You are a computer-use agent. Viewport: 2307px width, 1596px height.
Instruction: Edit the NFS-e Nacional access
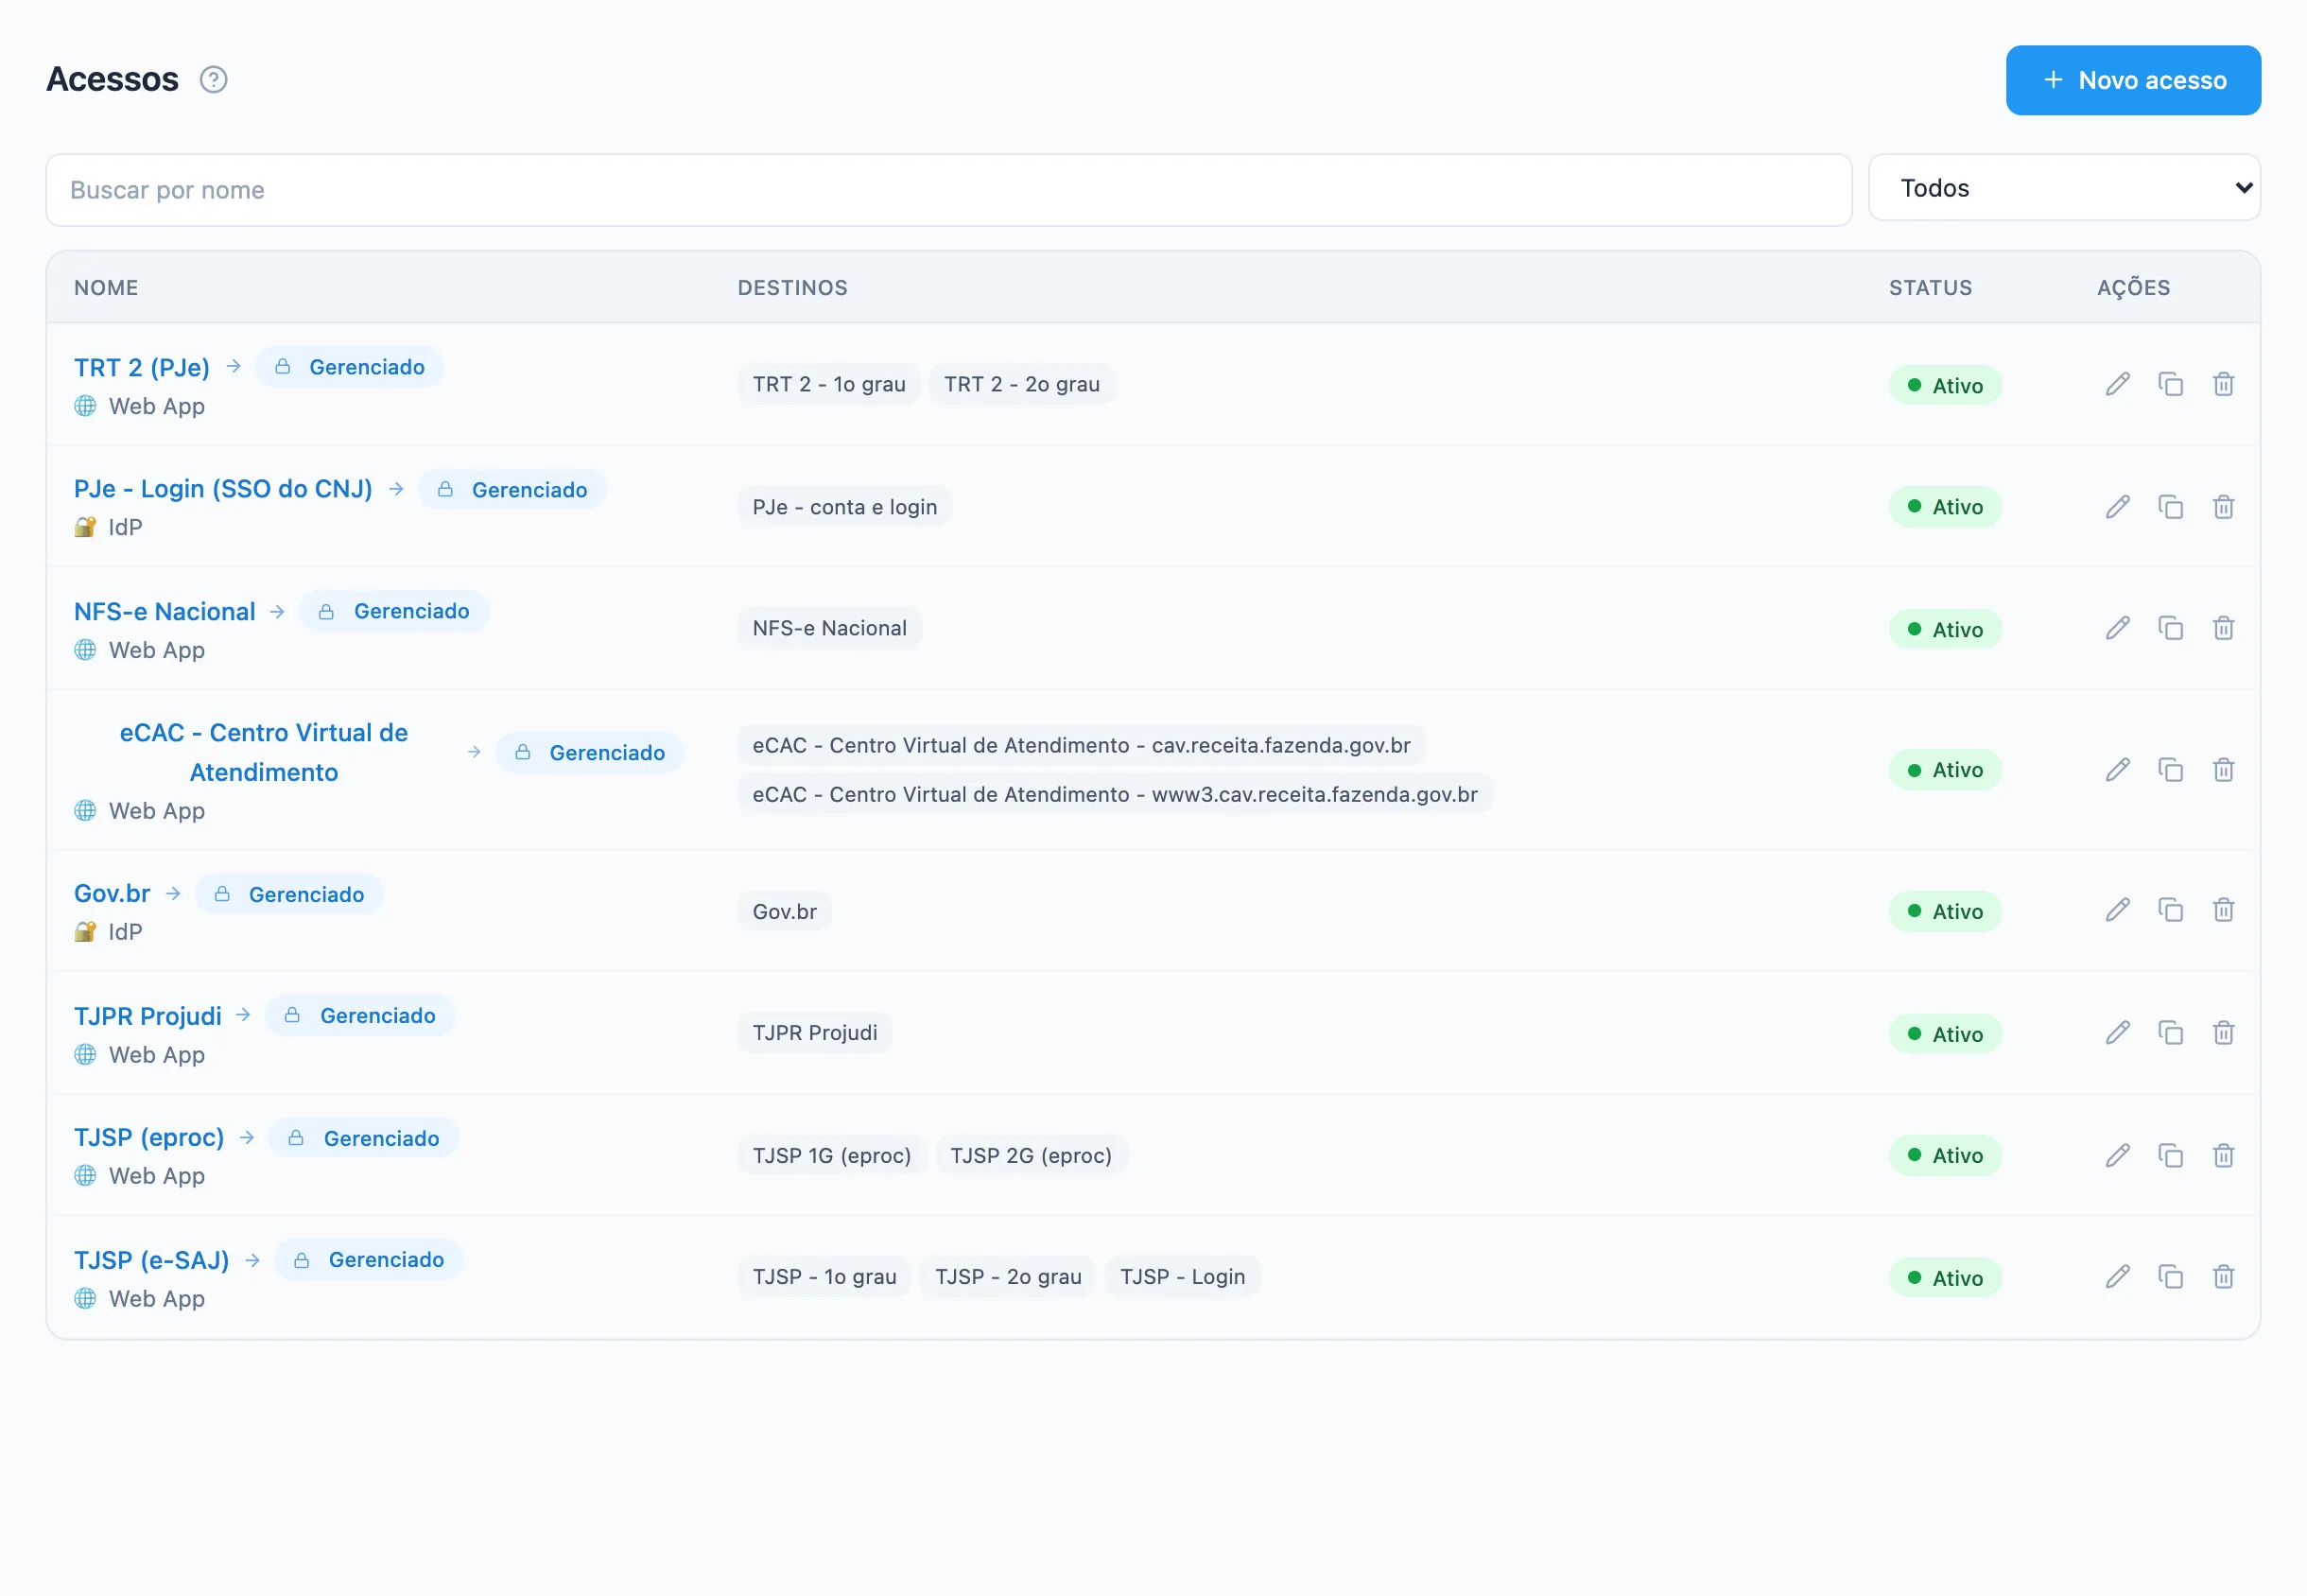point(2117,628)
